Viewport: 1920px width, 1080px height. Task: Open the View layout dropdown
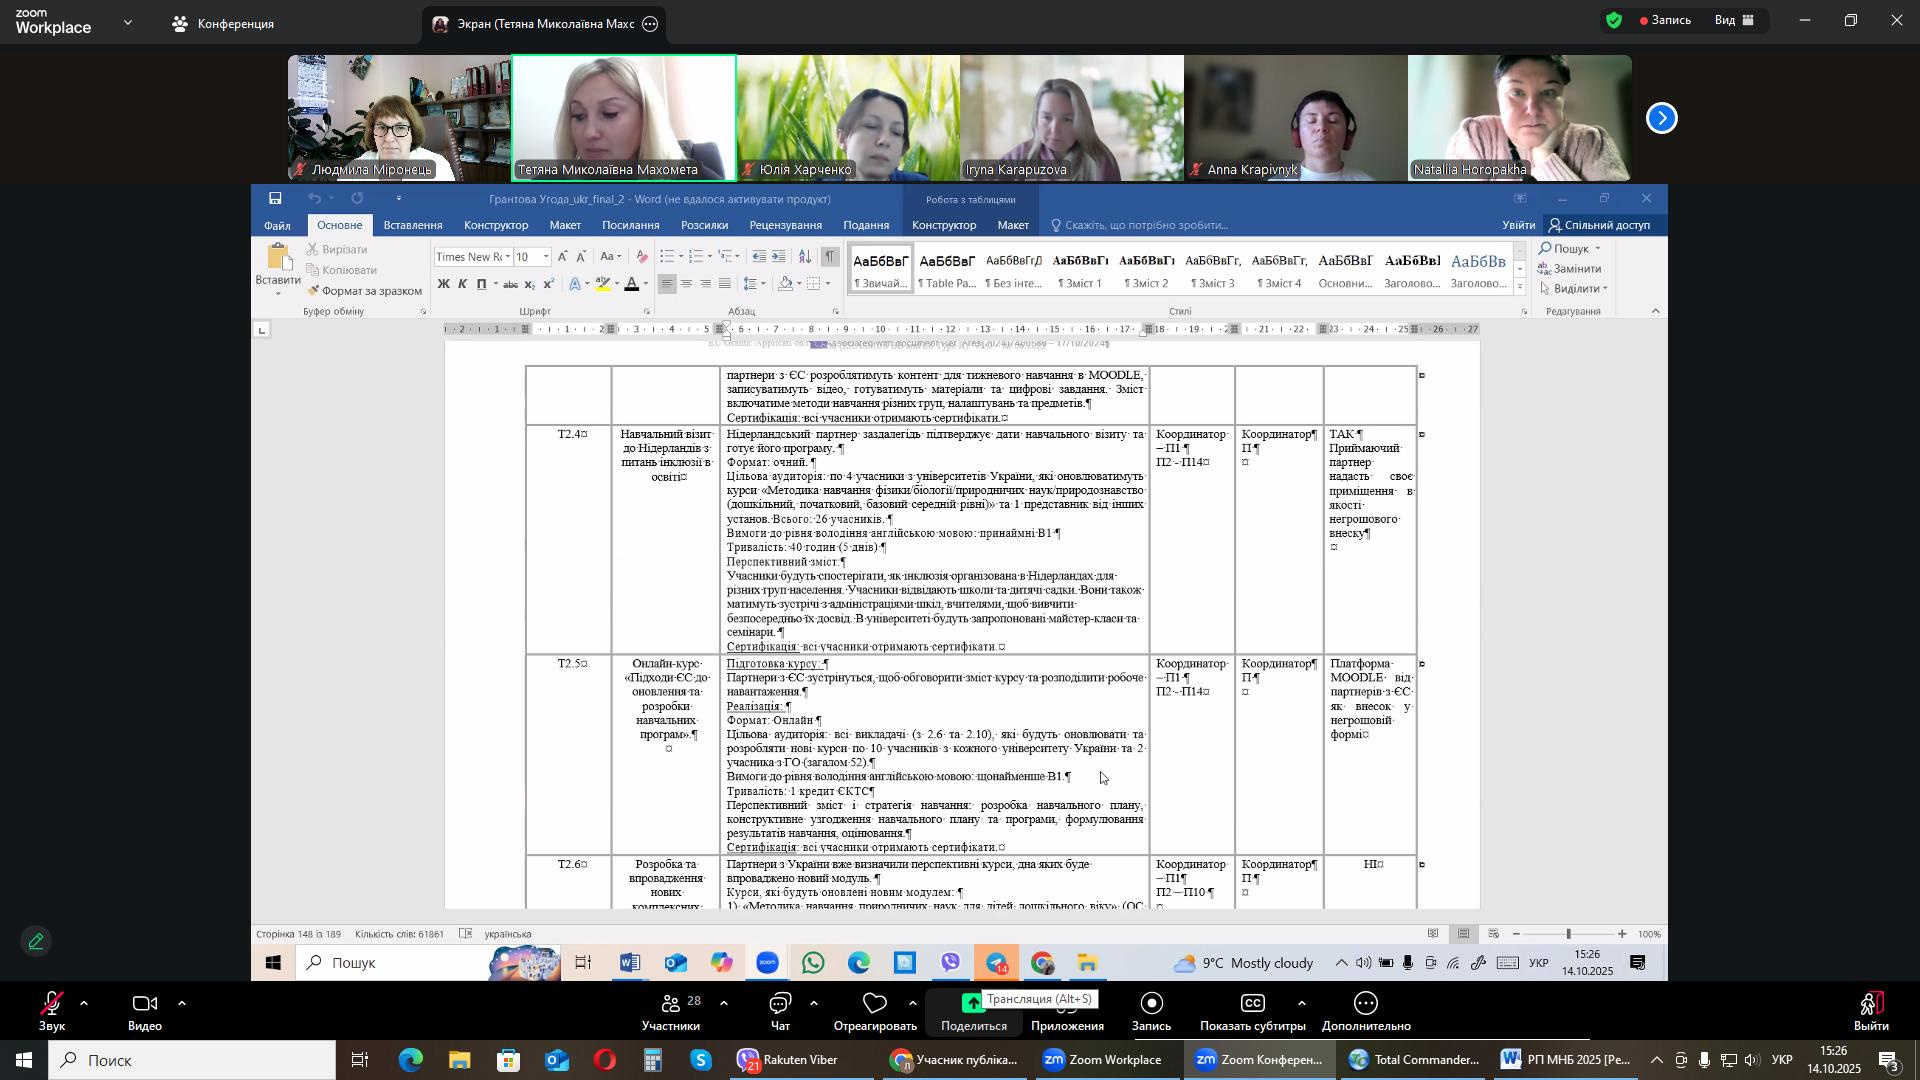tap(1735, 20)
